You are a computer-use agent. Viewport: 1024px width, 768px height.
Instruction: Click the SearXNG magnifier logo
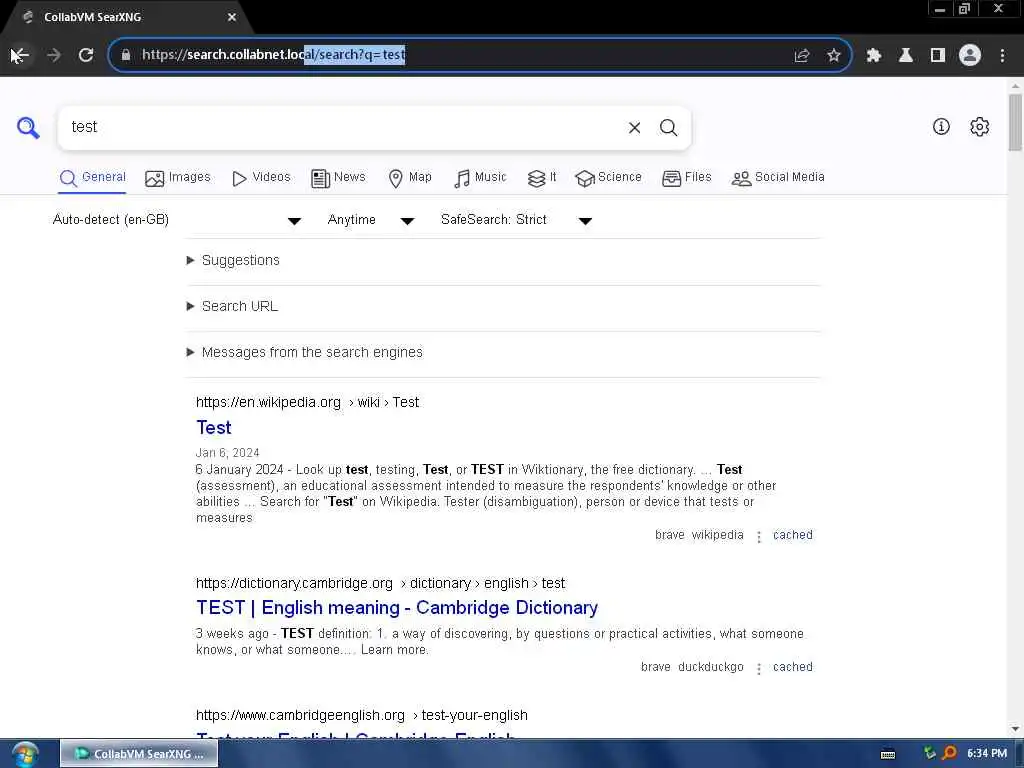click(28, 127)
